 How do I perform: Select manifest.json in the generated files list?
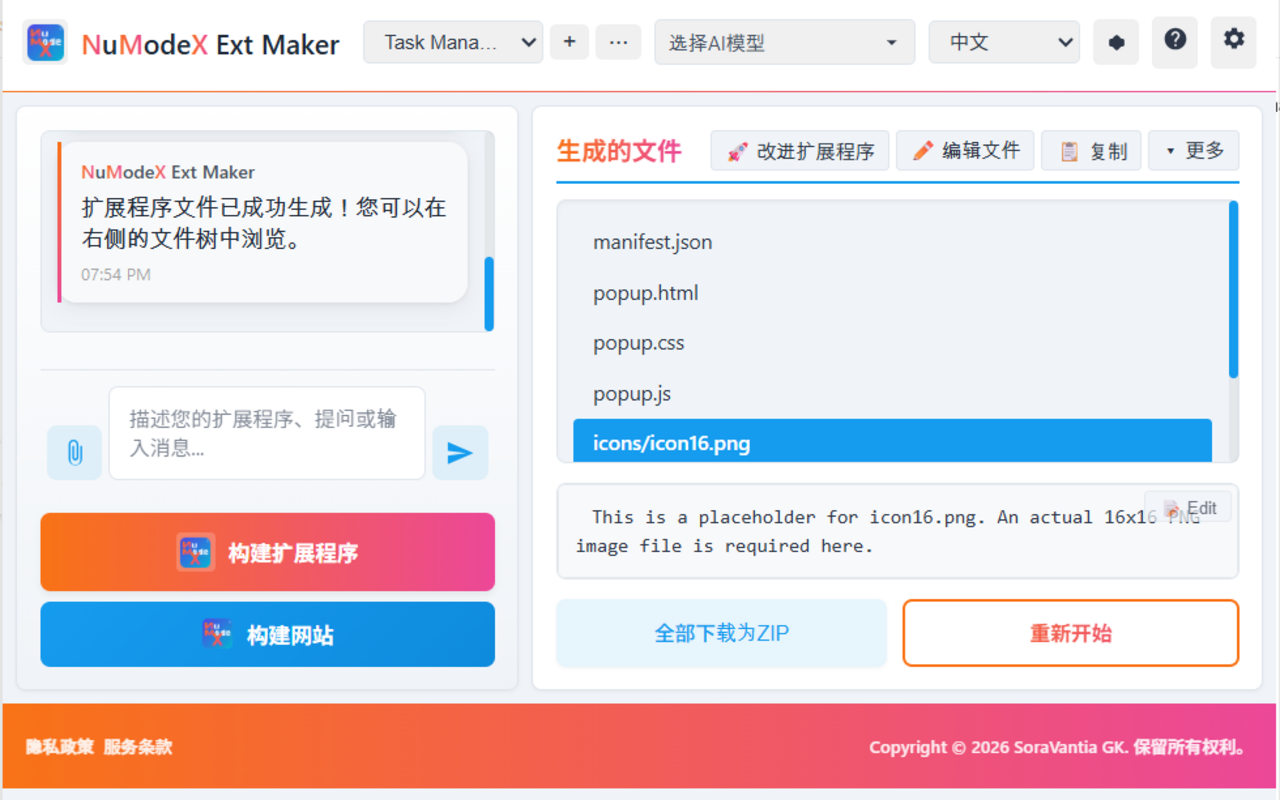[x=652, y=242]
